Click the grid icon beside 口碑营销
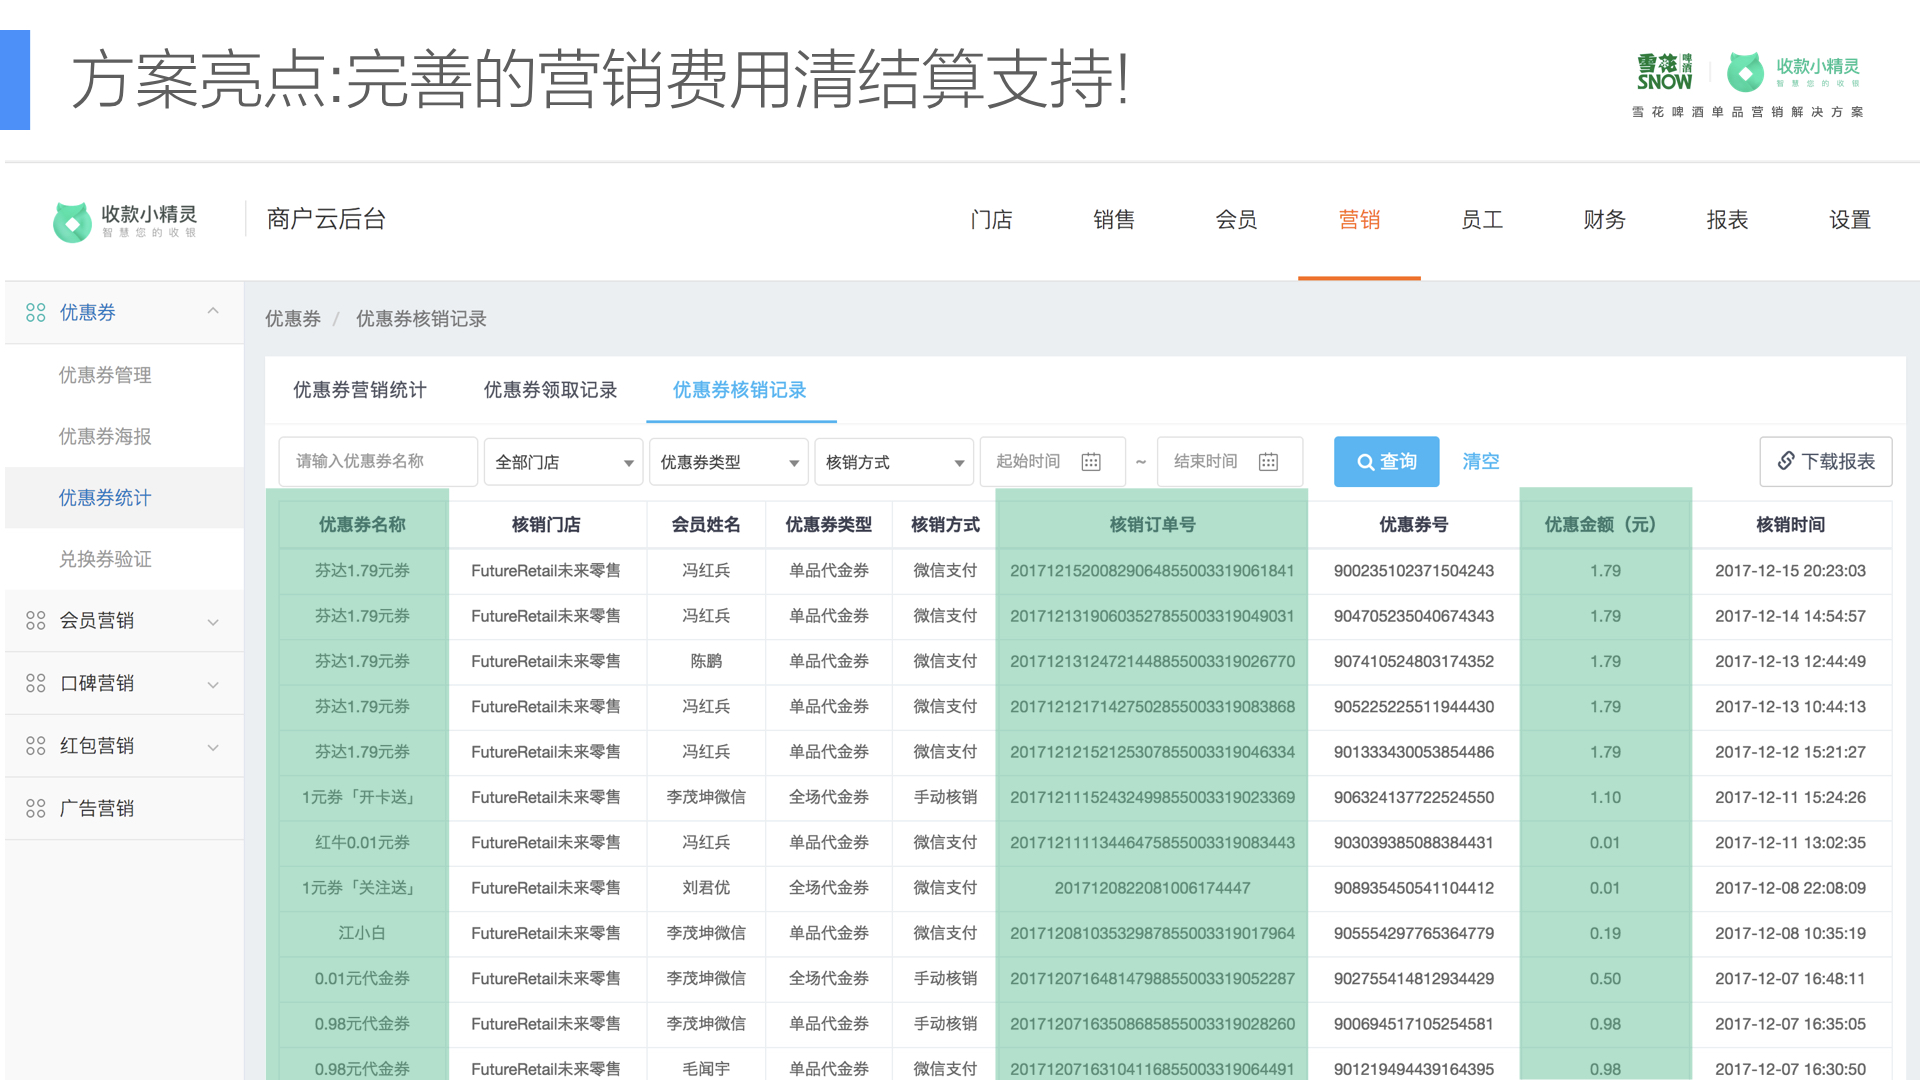The height and width of the screenshot is (1080, 1920). point(36,683)
